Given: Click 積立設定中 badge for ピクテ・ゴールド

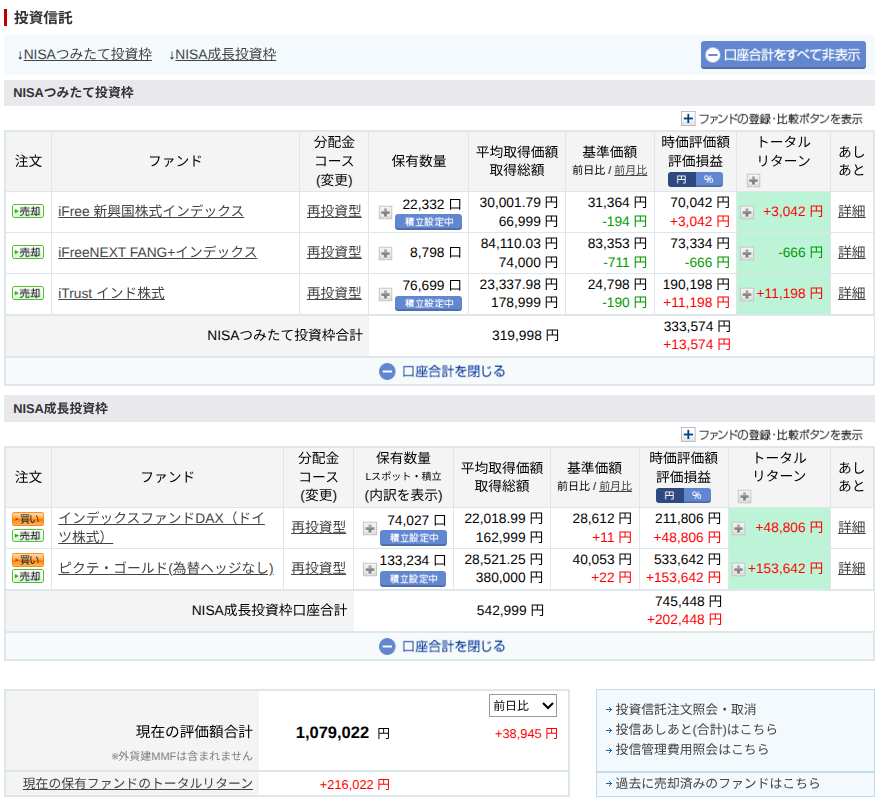Looking at the screenshot, I should (x=413, y=579).
